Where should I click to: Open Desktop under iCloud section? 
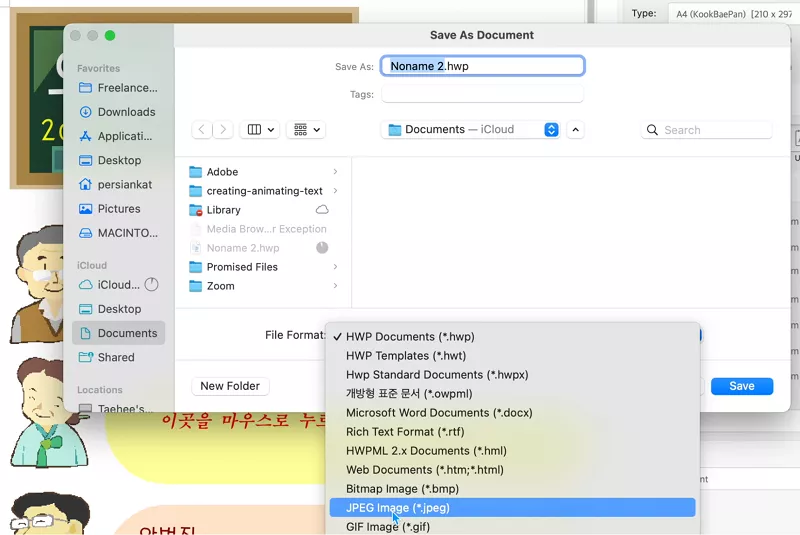click(x=118, y=309)
